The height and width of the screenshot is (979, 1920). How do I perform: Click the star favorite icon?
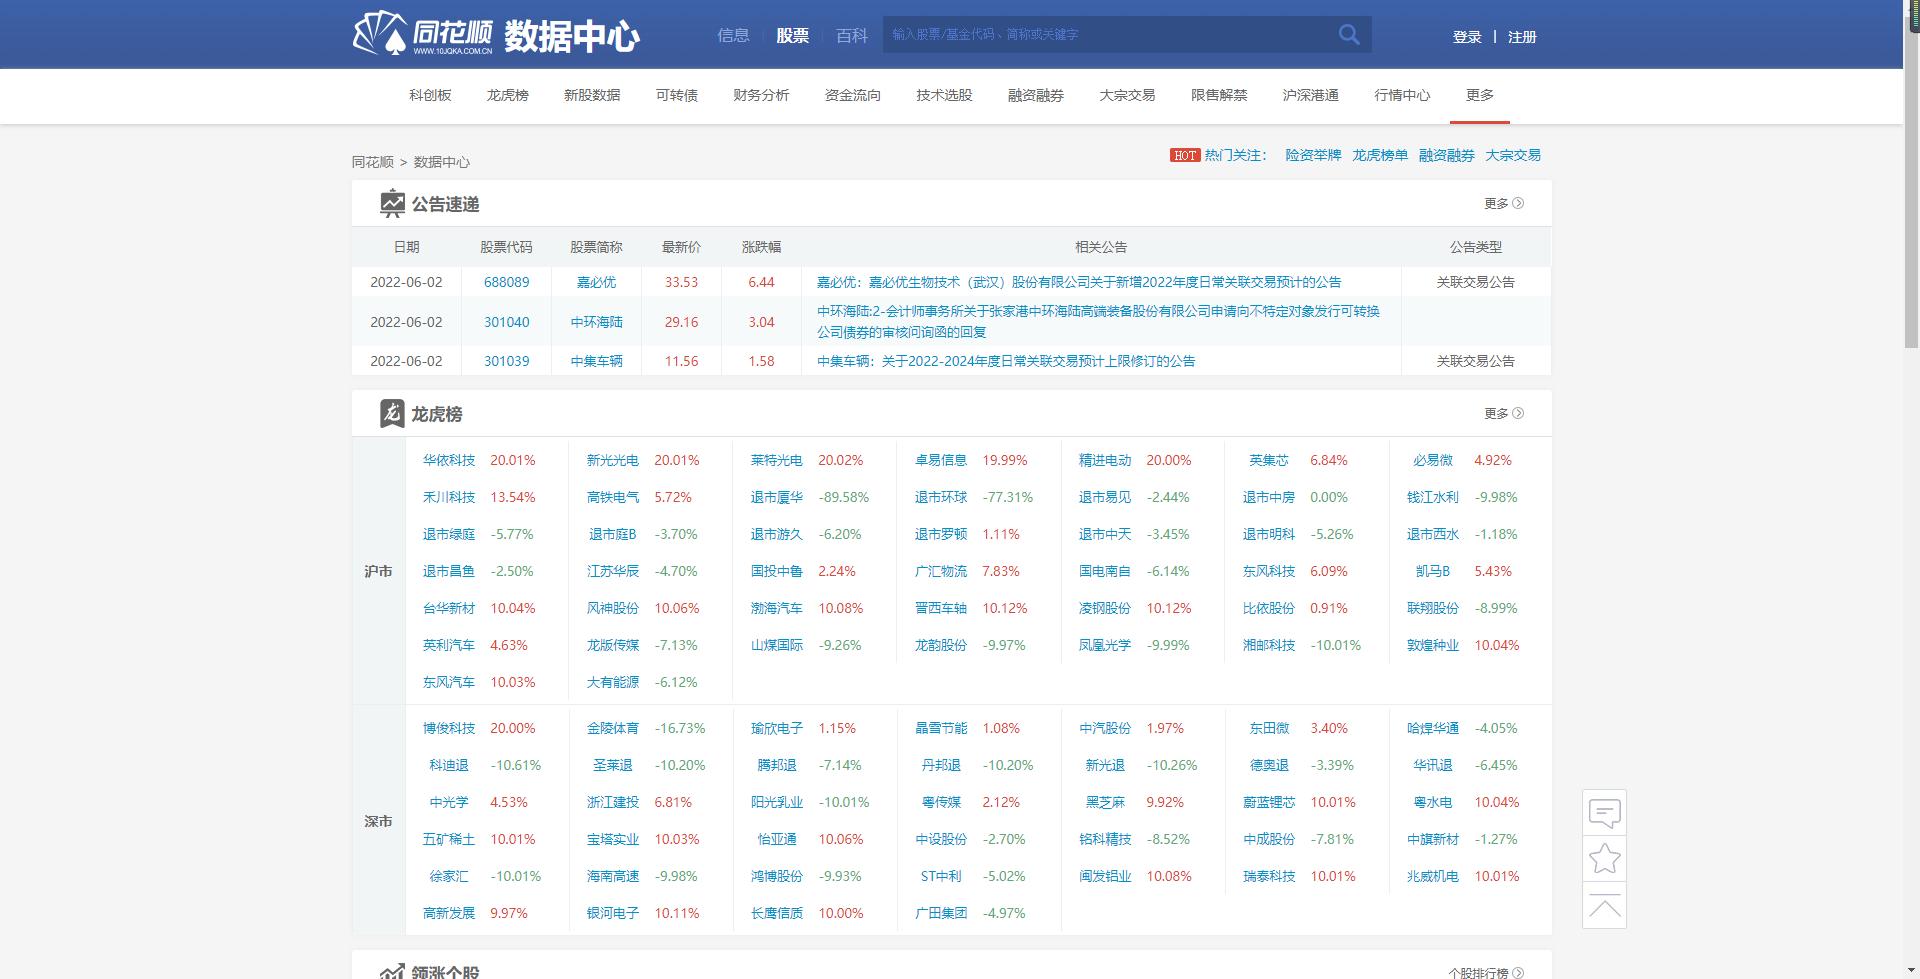(1605, 858)
